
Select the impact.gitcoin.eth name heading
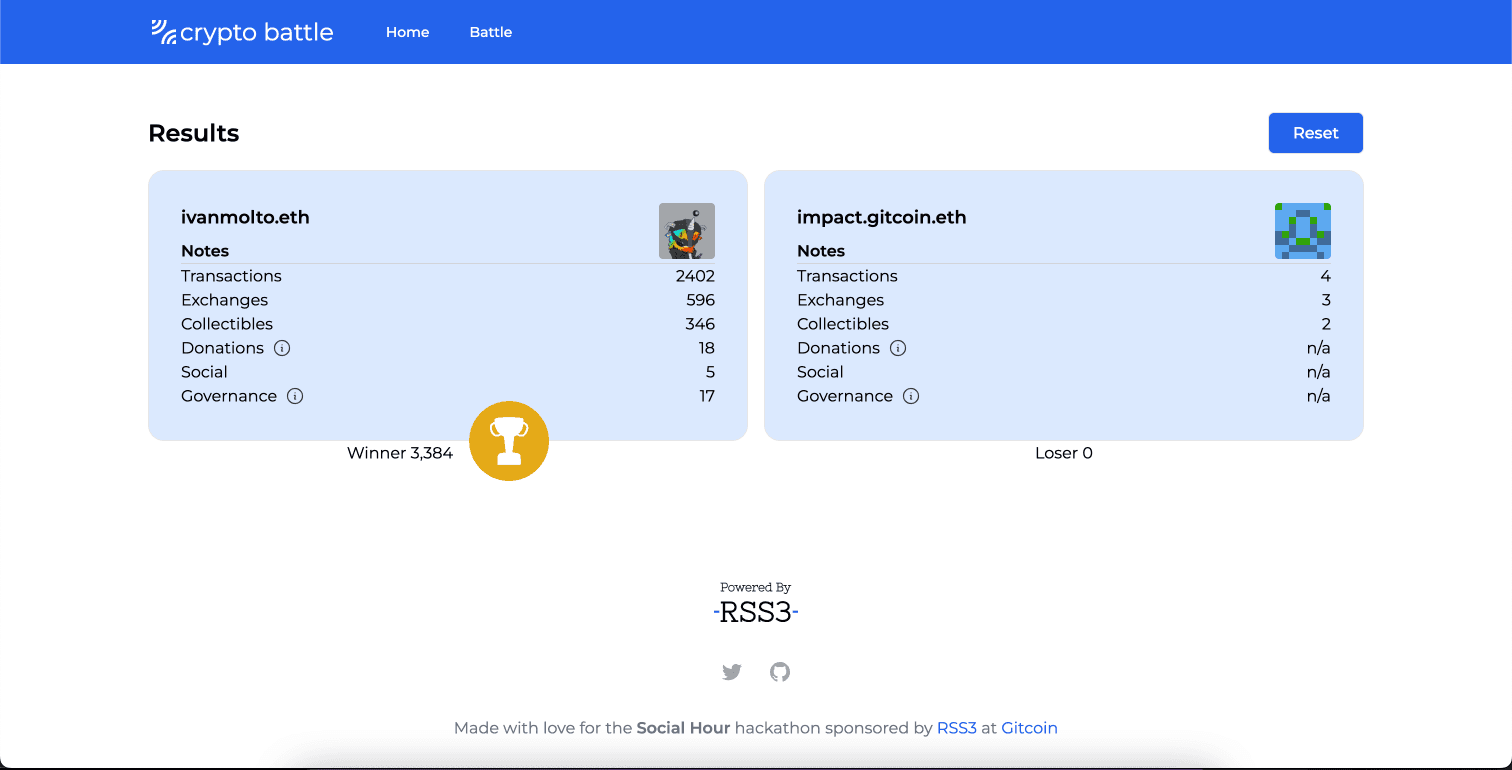click(x=882, y=217)
